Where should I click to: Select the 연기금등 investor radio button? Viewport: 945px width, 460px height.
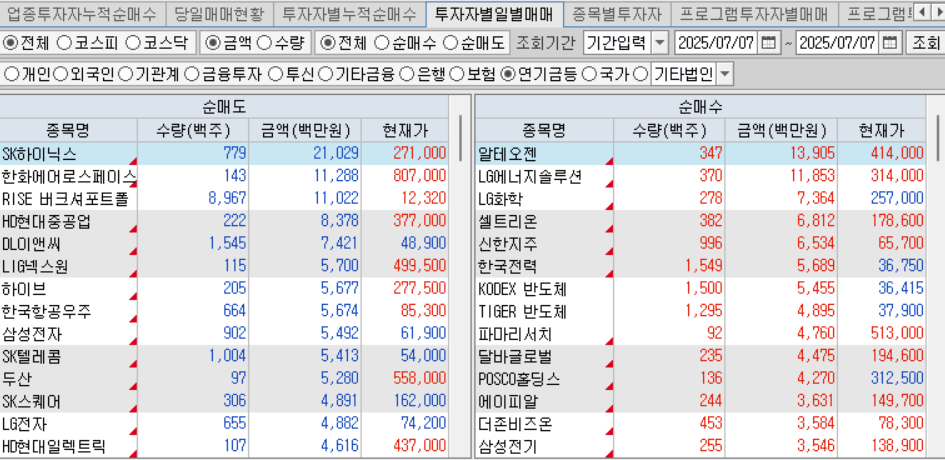point(509,74)
